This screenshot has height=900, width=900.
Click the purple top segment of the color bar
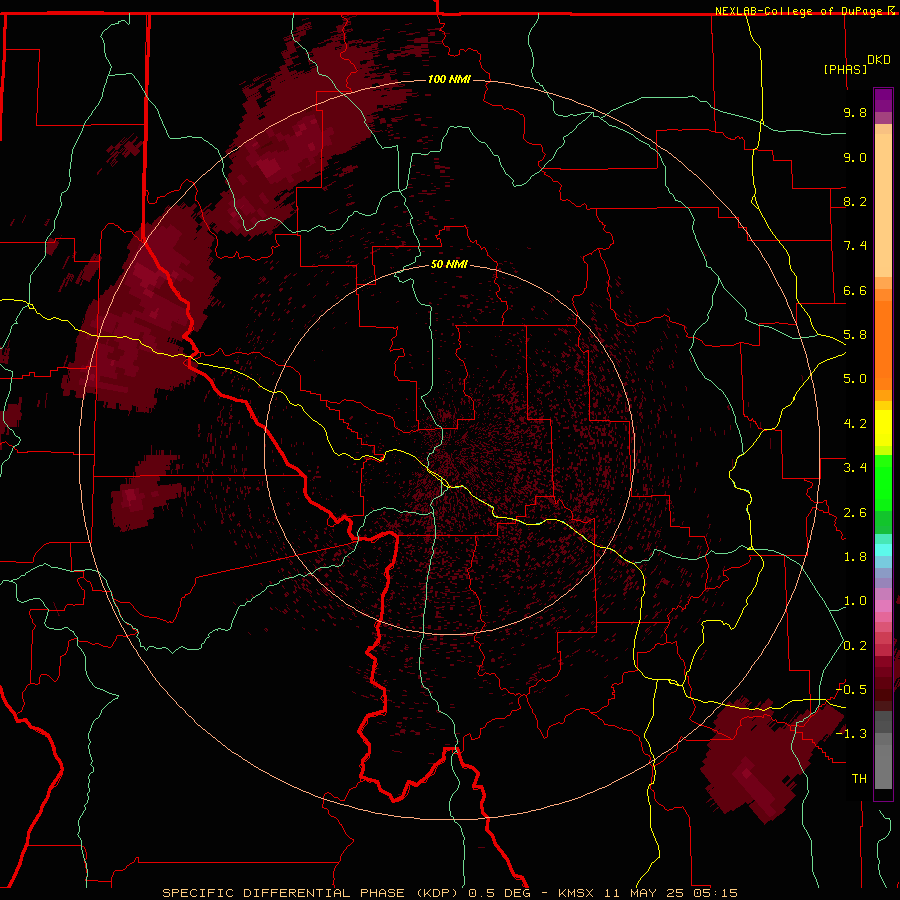pyautogui.click(x=883, y=100)
